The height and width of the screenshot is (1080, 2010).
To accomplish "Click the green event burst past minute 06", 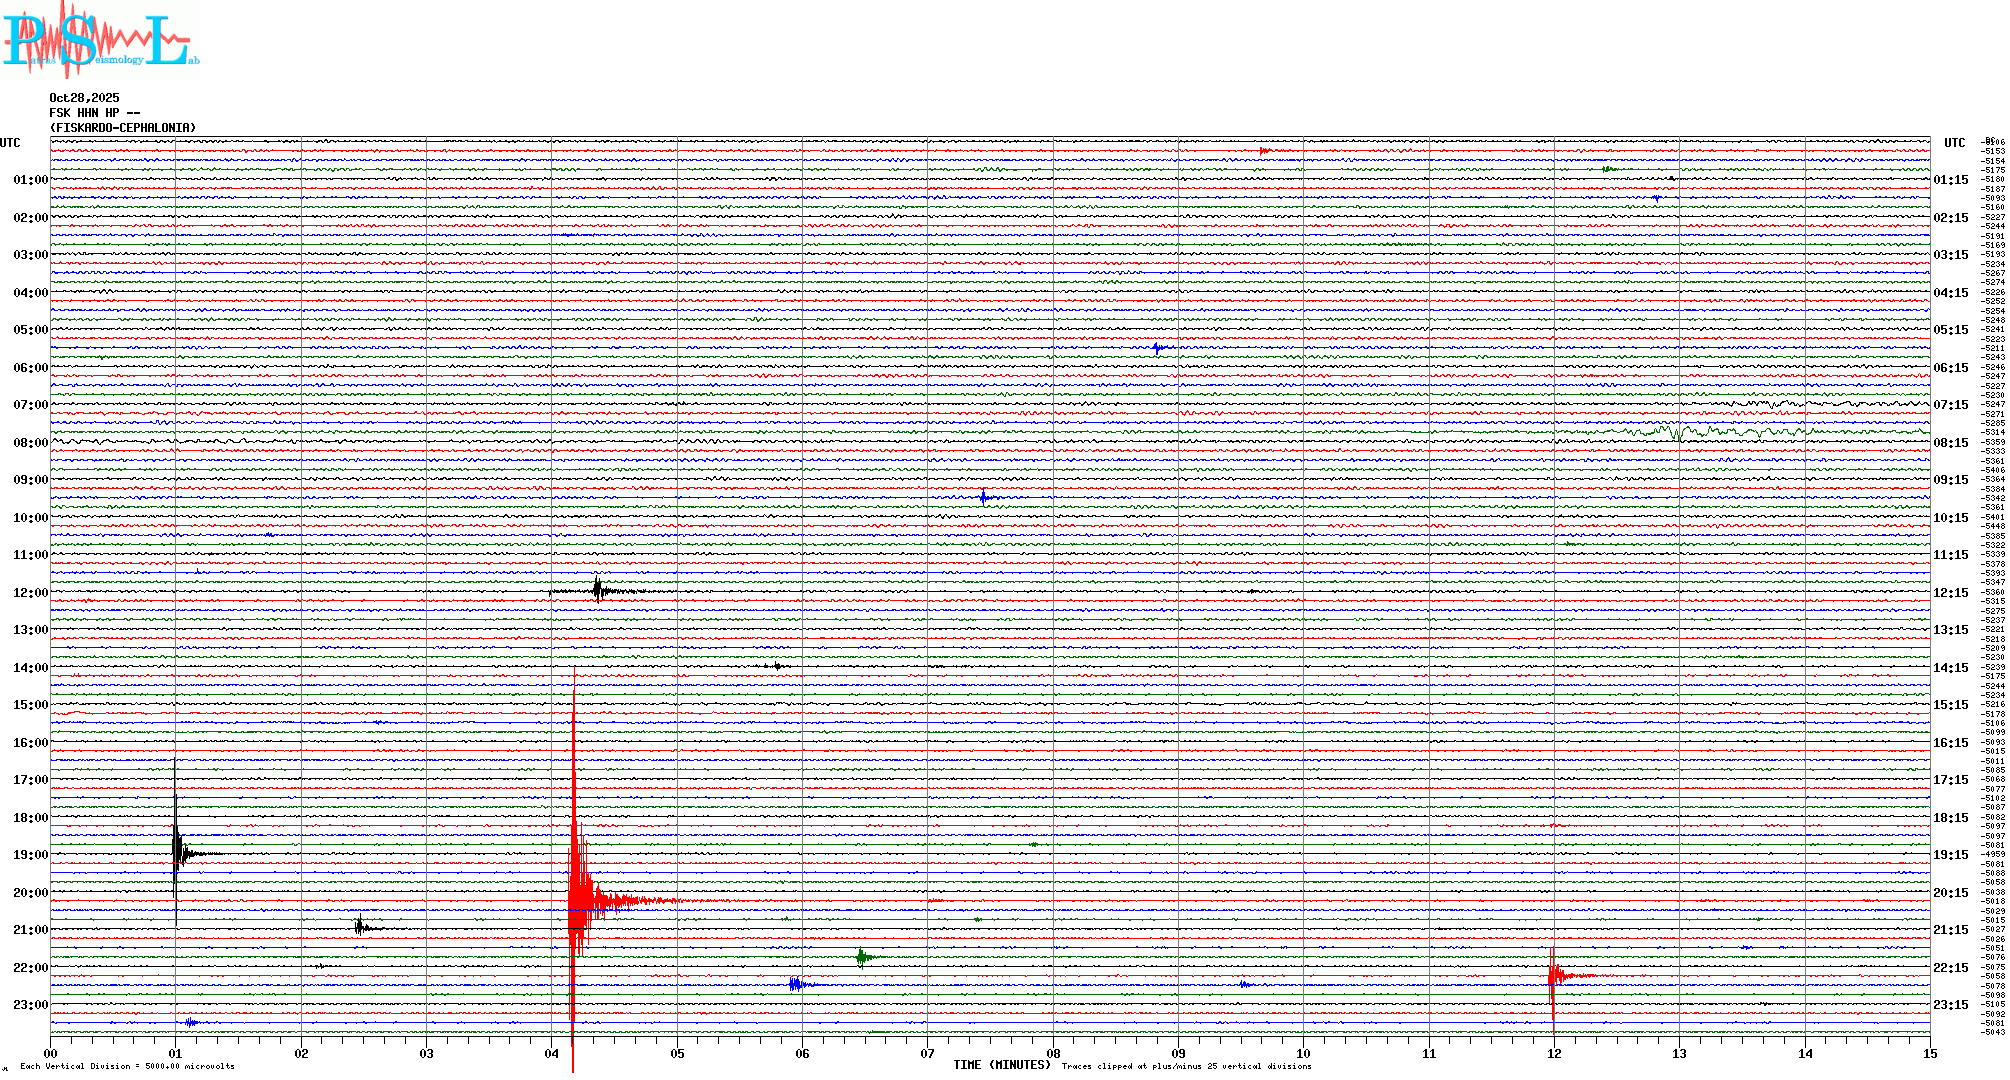I will (x=862, y=957).
